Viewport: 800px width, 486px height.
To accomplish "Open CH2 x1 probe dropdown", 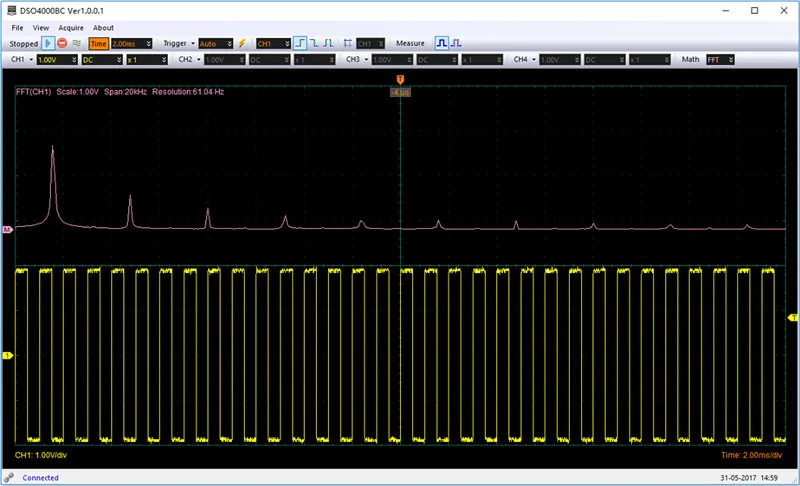I will pos(314,60).
